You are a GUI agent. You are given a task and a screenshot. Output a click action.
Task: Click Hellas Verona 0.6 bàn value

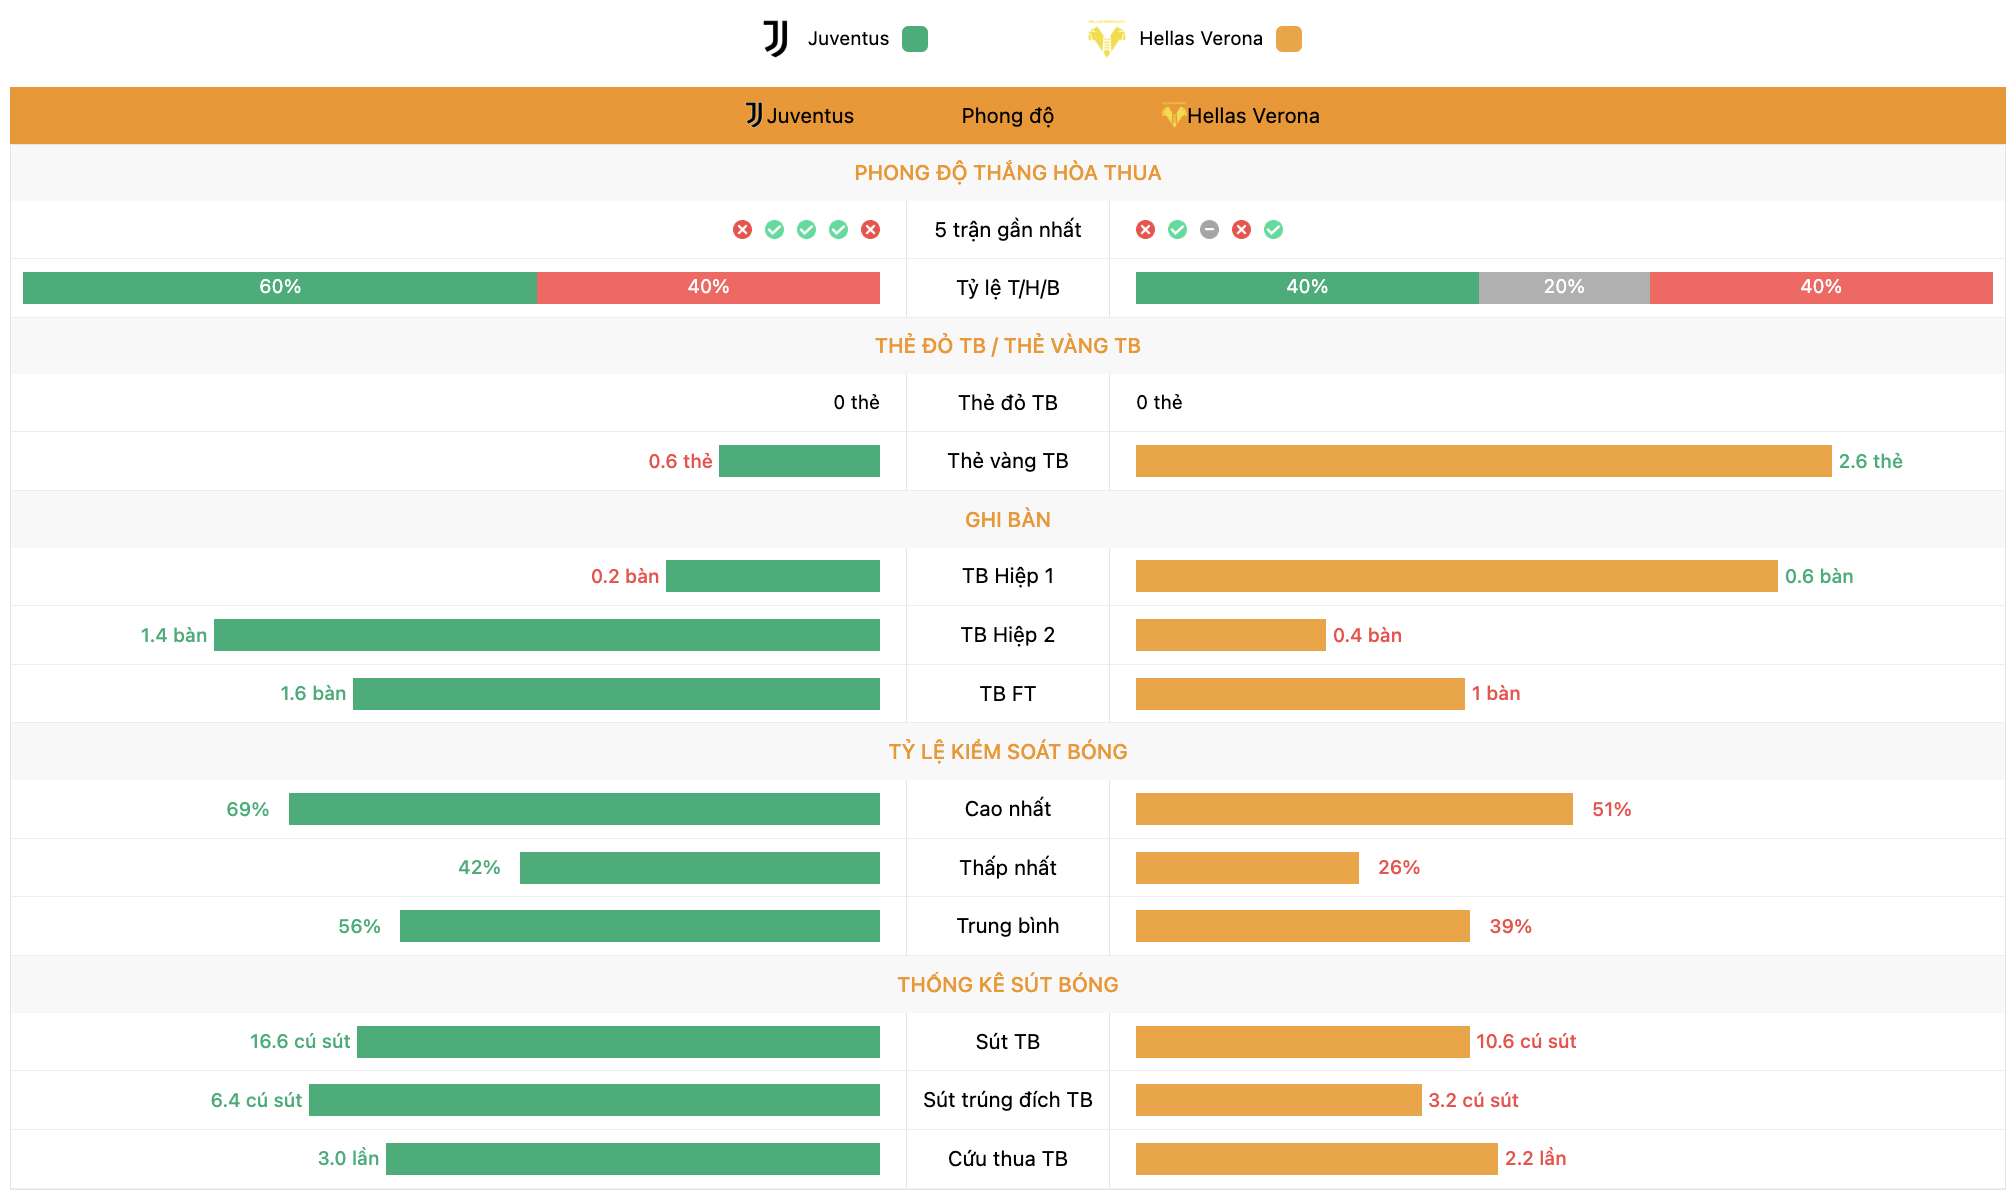point(1819,576)
